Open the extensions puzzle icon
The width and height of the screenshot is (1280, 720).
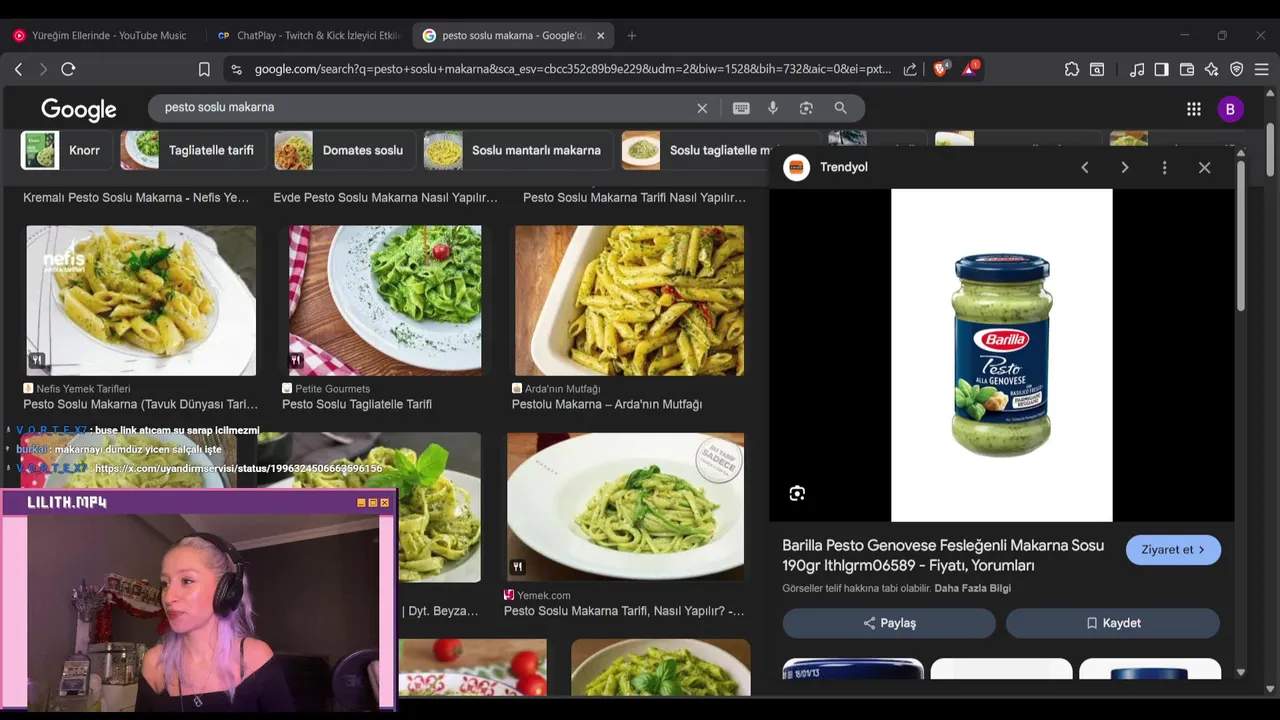(1072, 69)
